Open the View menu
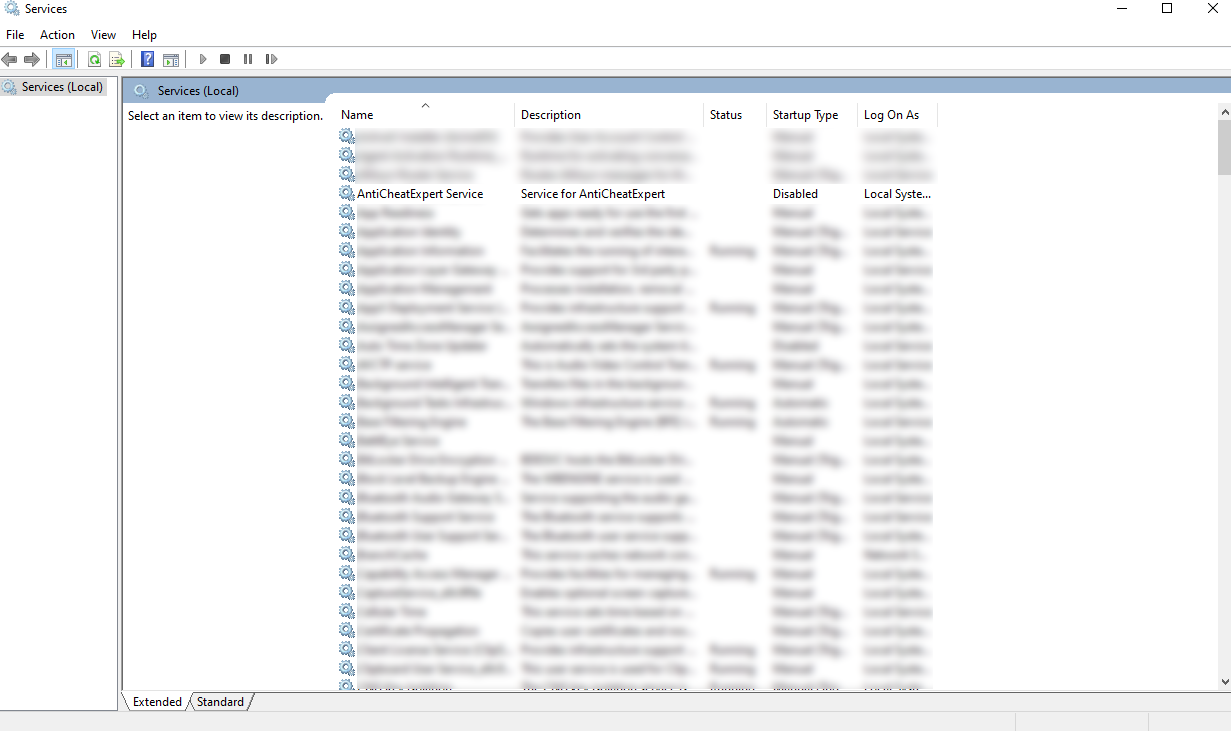Image resolution: width=1231 pixels, height=731 pixels. coord(103,35)
